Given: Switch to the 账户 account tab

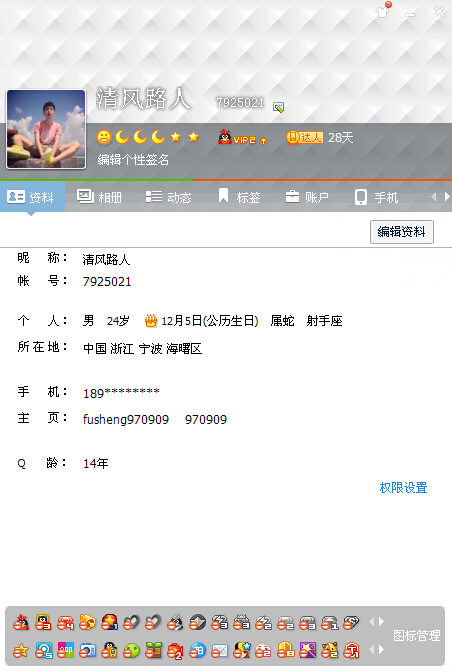Looking at the screenshot, I should coord(307,197).
